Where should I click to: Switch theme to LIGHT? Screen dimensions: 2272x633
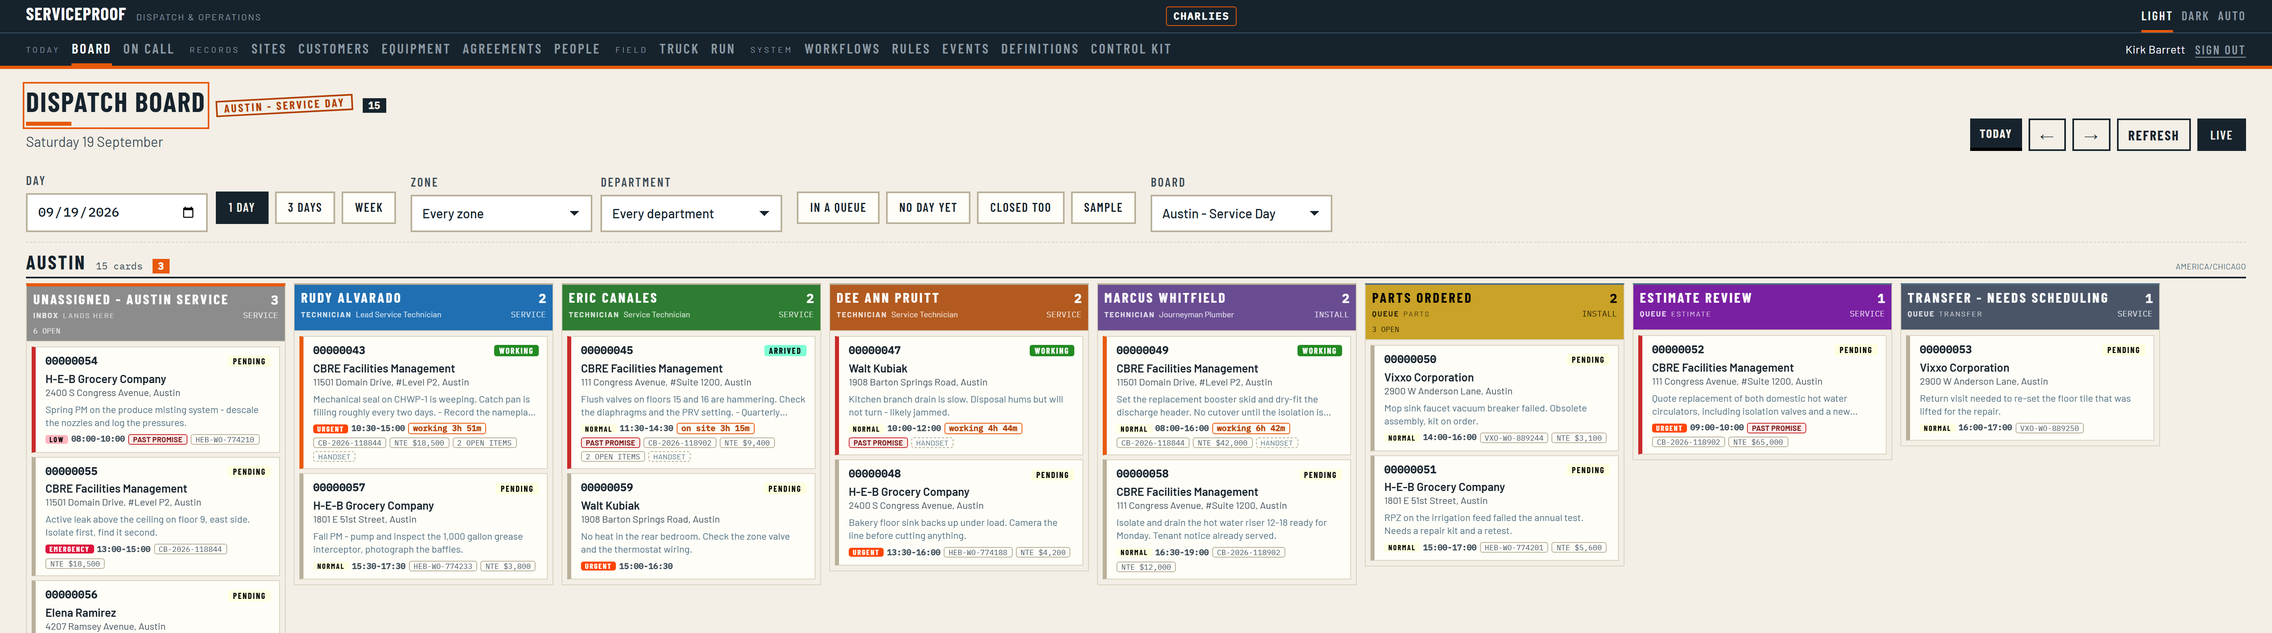point(2156,16)
